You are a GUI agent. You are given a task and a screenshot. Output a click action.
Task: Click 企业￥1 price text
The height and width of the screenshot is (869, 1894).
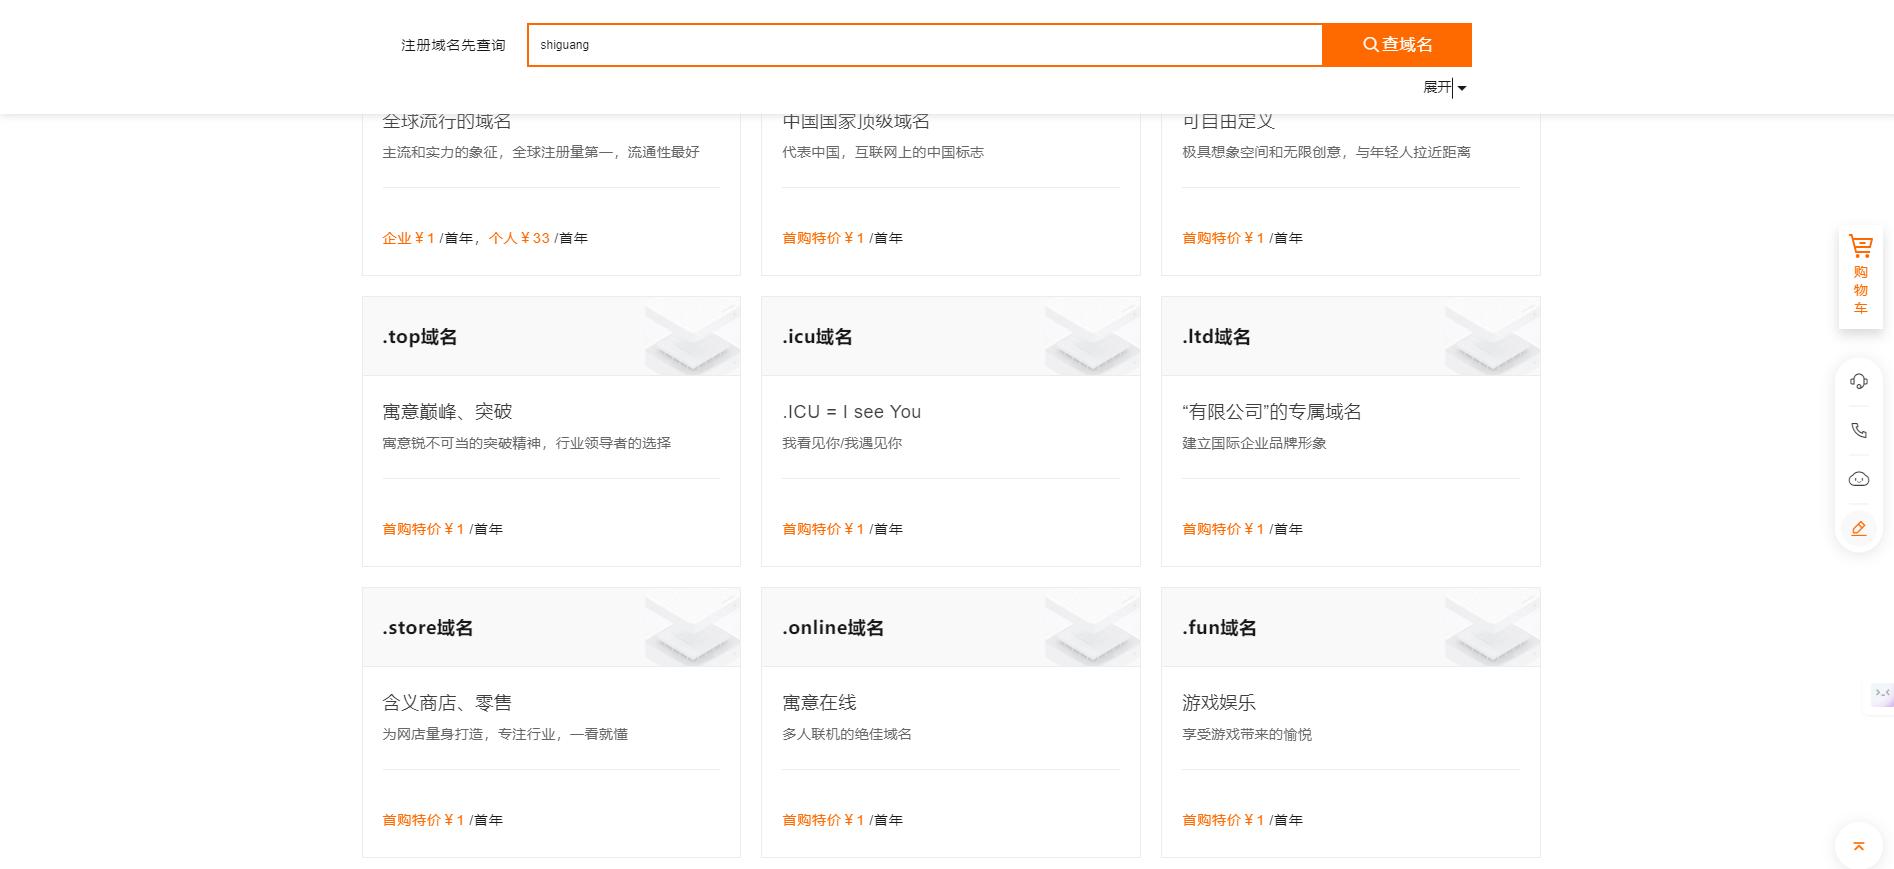click(408, 238)
